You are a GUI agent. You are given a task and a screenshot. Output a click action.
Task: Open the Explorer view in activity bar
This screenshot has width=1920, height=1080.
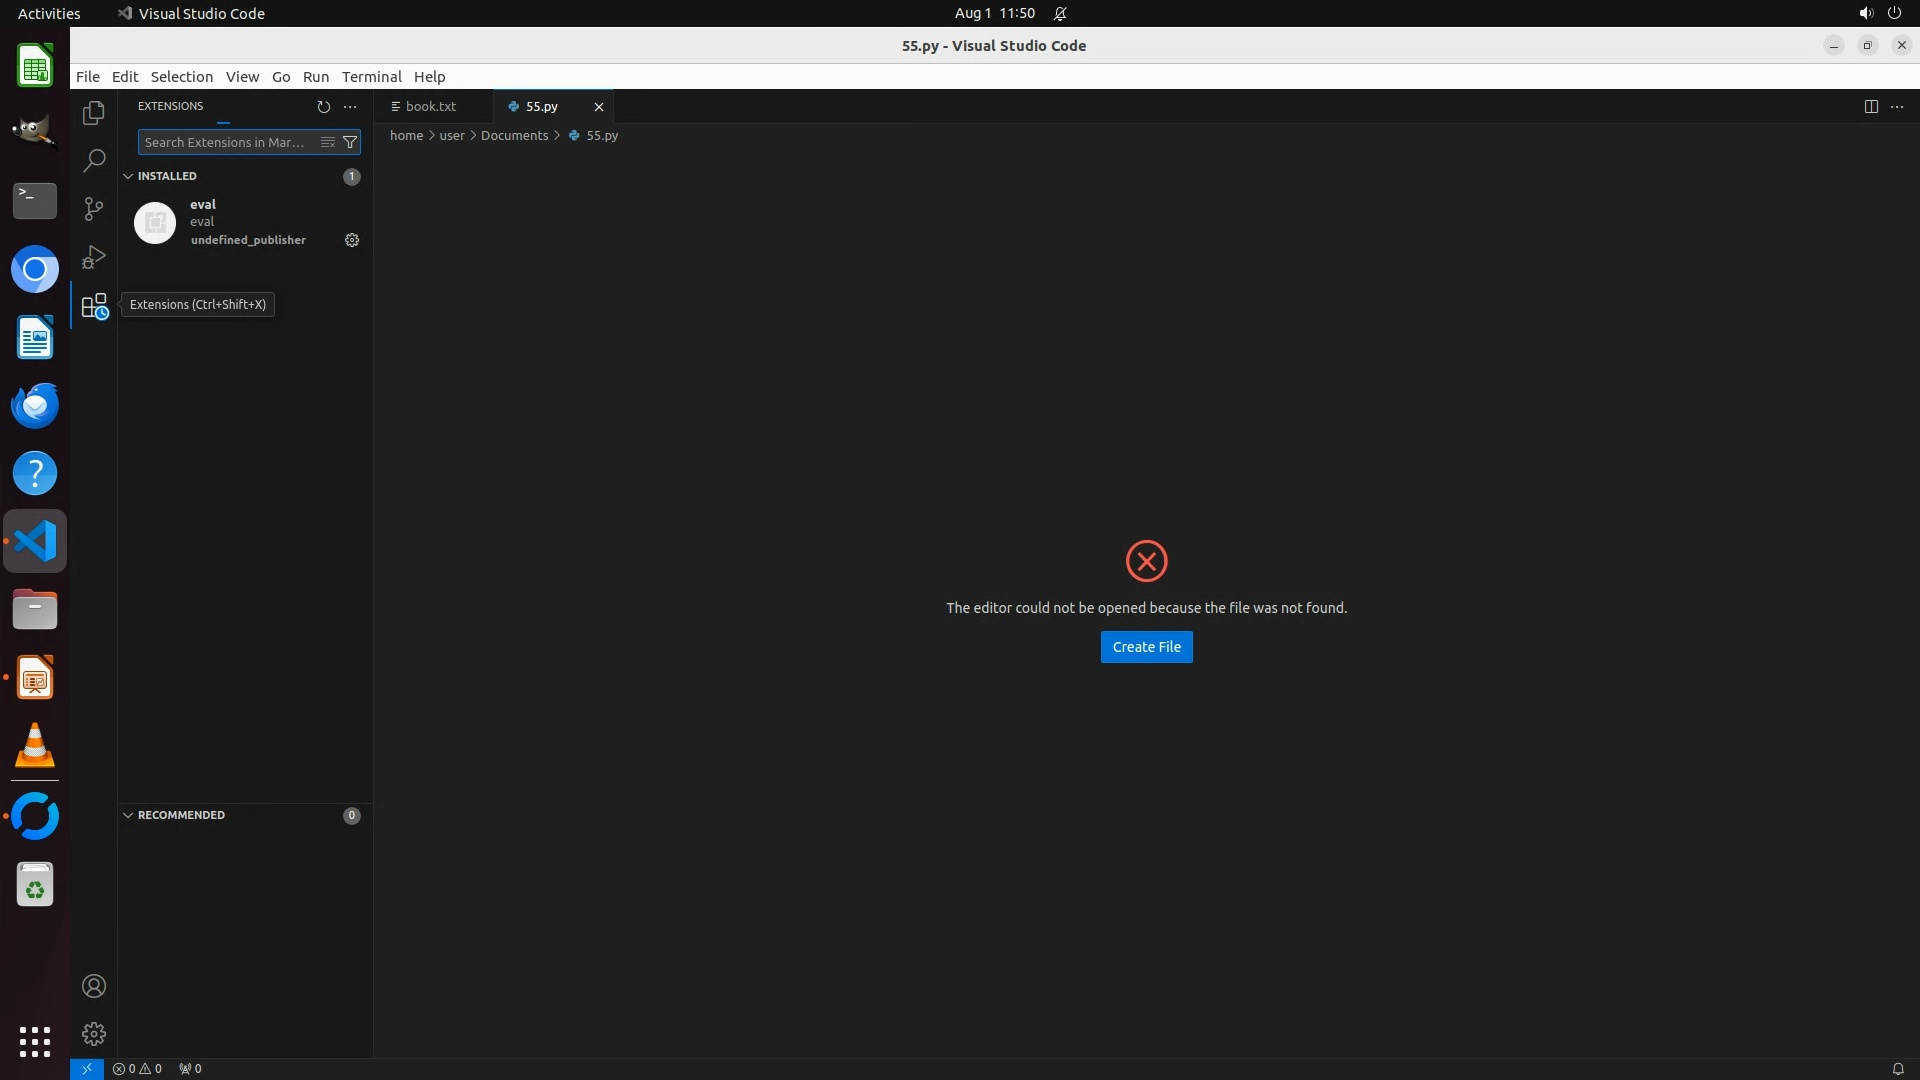94,113
